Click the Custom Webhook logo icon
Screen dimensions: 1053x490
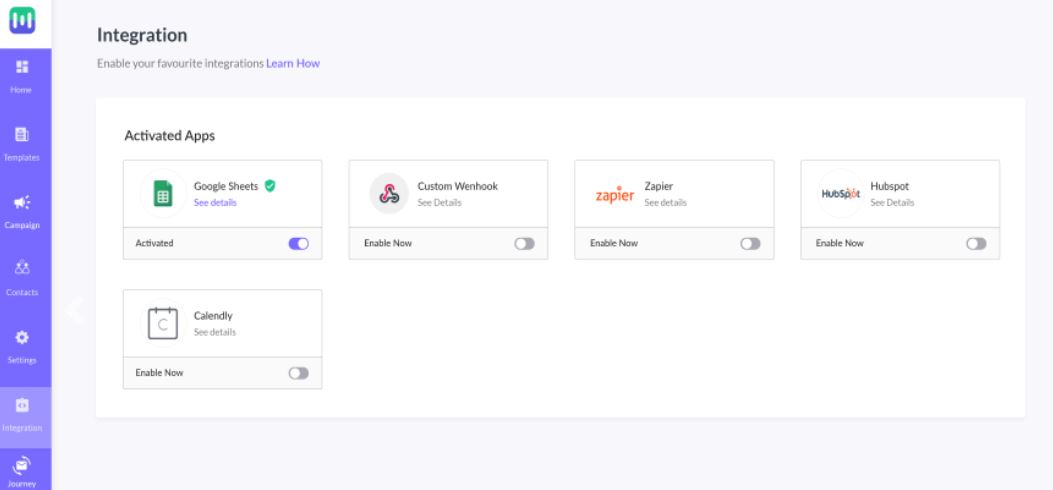pyautogui.click(x=388, y=193)
